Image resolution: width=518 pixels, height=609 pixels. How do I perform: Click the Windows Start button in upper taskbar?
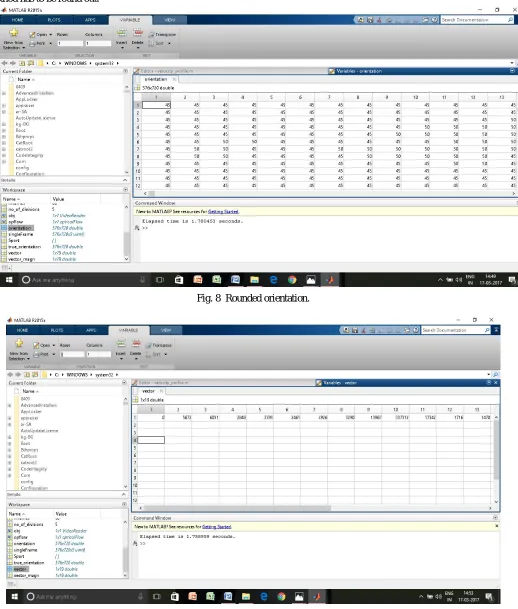pyautogui.click(x=9, y=280)
